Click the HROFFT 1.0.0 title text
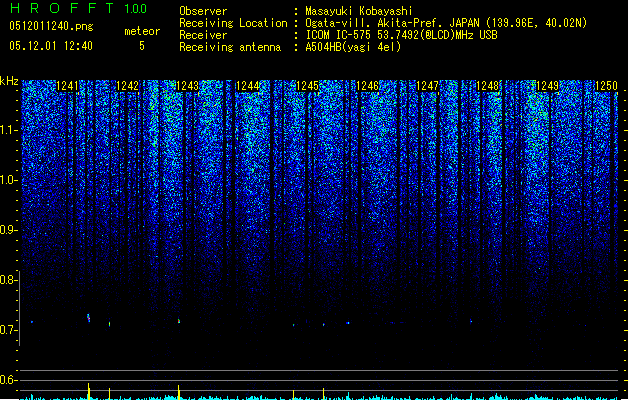The height and width of the screenshot is (400, 629). click(x=79, y=8)
